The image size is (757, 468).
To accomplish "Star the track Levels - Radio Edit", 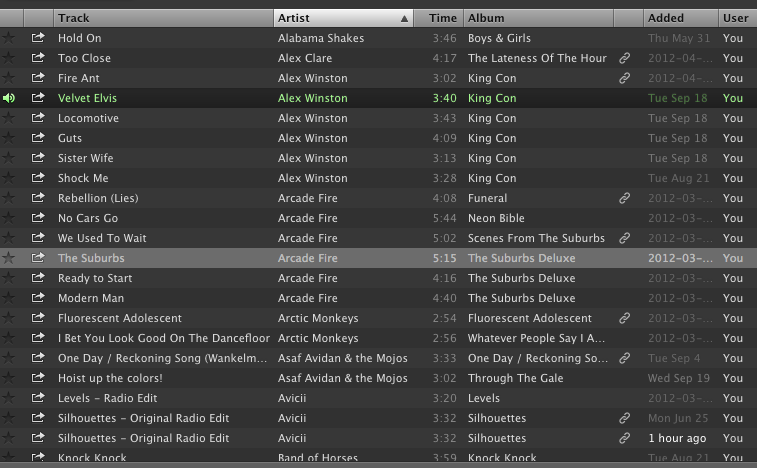I will coord(8,398).
